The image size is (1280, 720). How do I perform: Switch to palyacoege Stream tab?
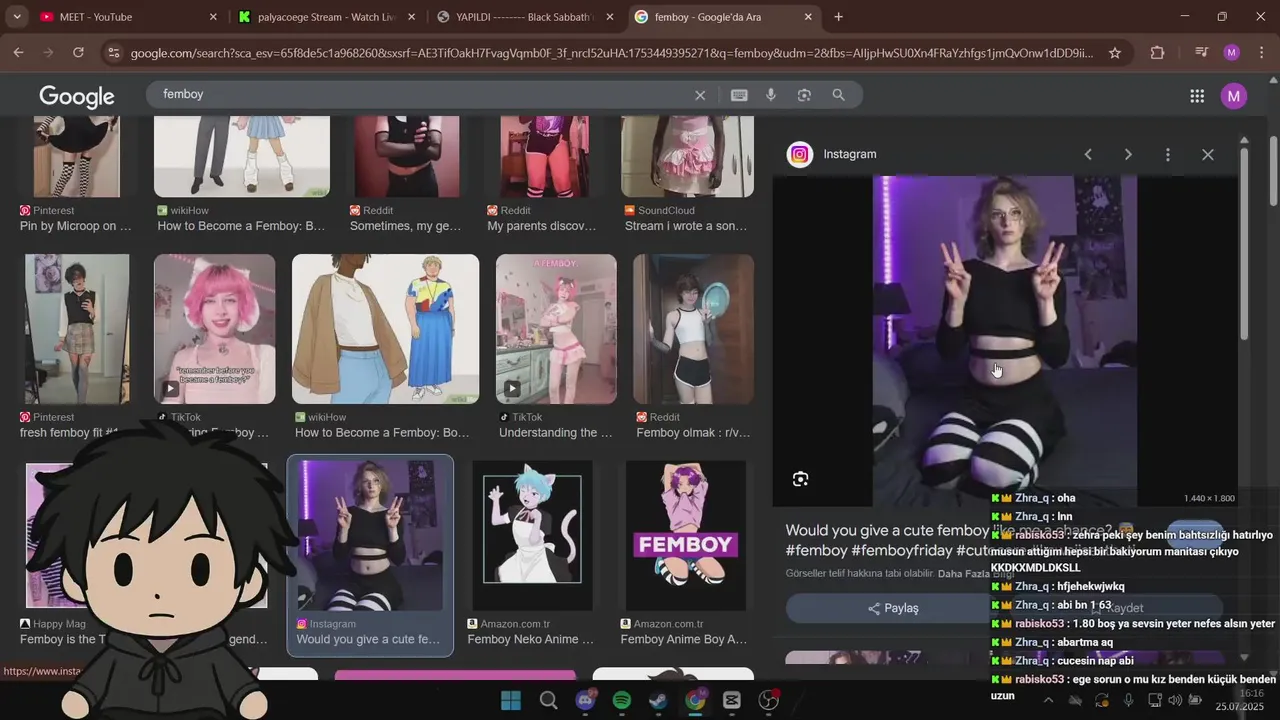(327, 17)
